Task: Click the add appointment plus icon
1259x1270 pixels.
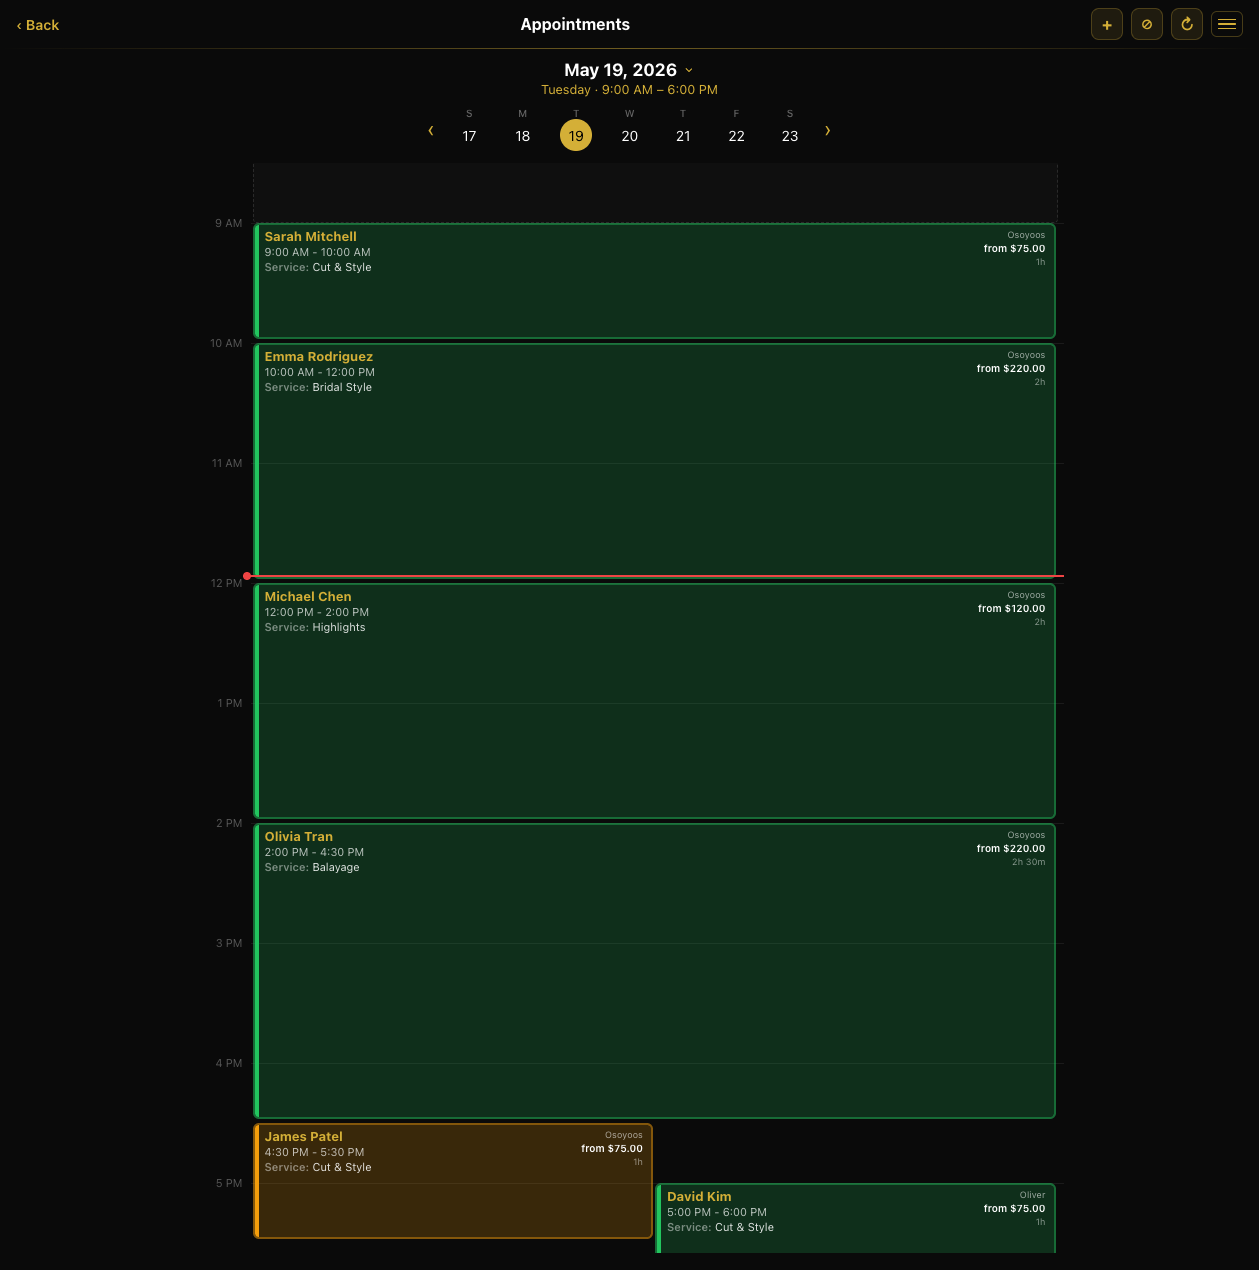Action: (x=1107, y=24)
